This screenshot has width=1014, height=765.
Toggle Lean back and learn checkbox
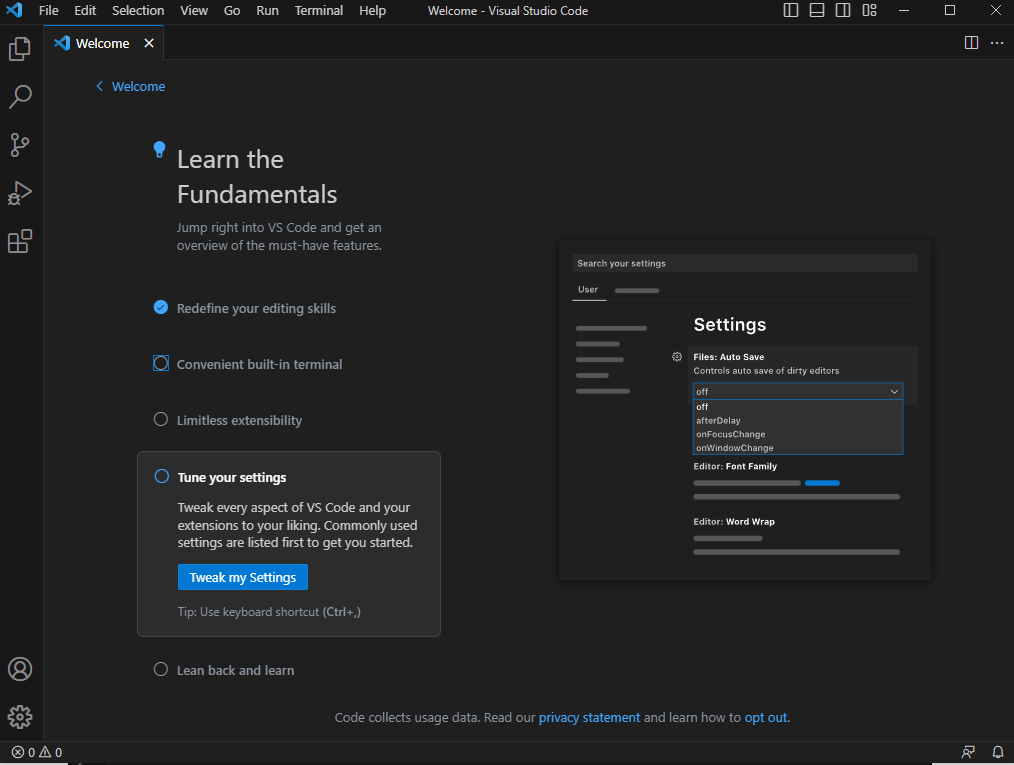[160, 669]
